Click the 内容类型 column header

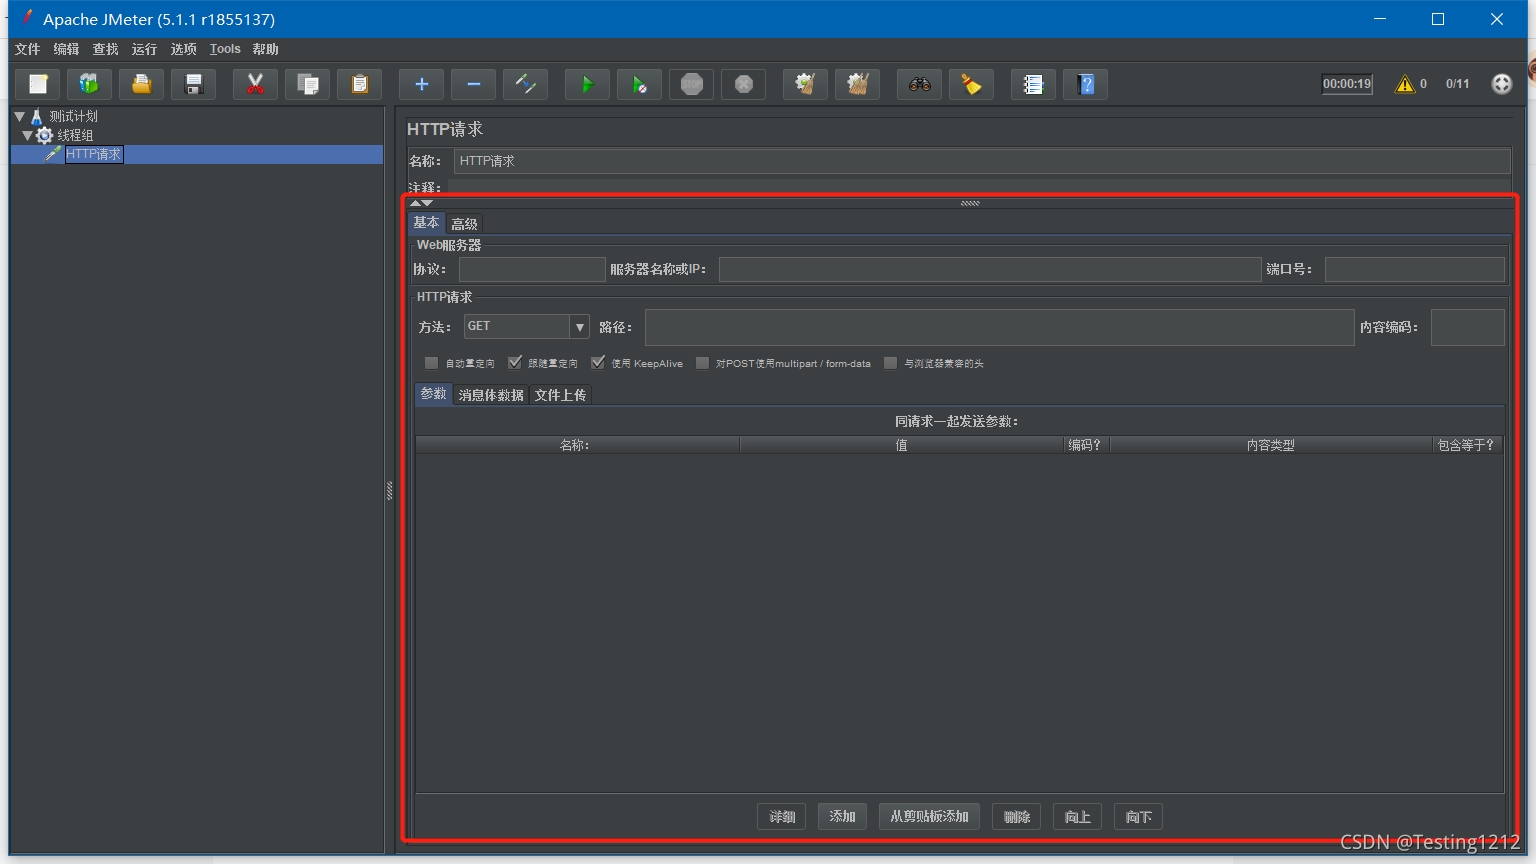[x=1270, y=445]
